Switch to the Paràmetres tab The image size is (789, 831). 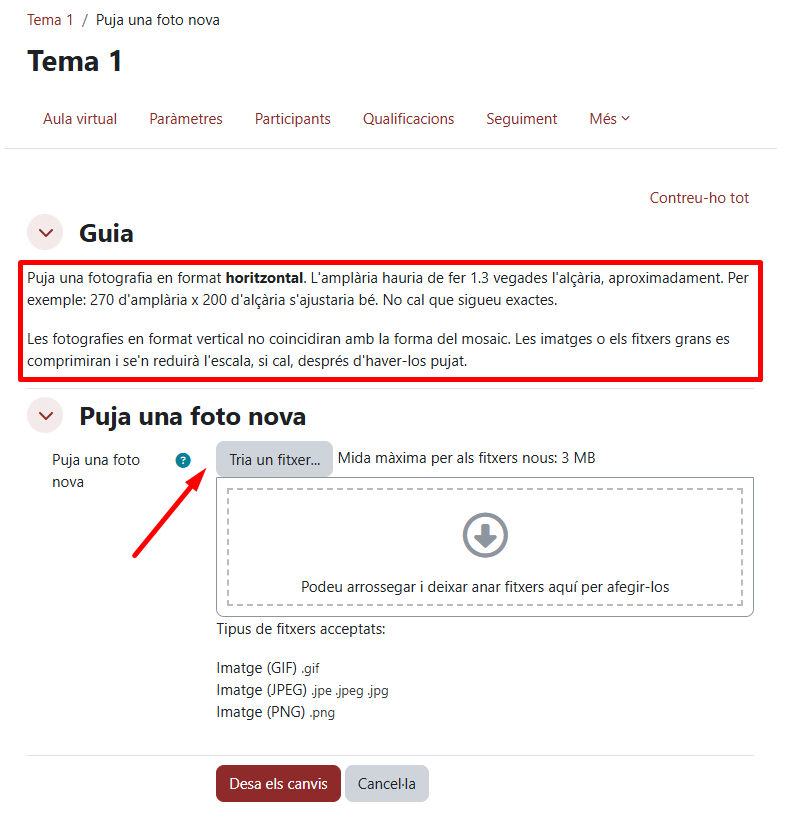(186, 119)
